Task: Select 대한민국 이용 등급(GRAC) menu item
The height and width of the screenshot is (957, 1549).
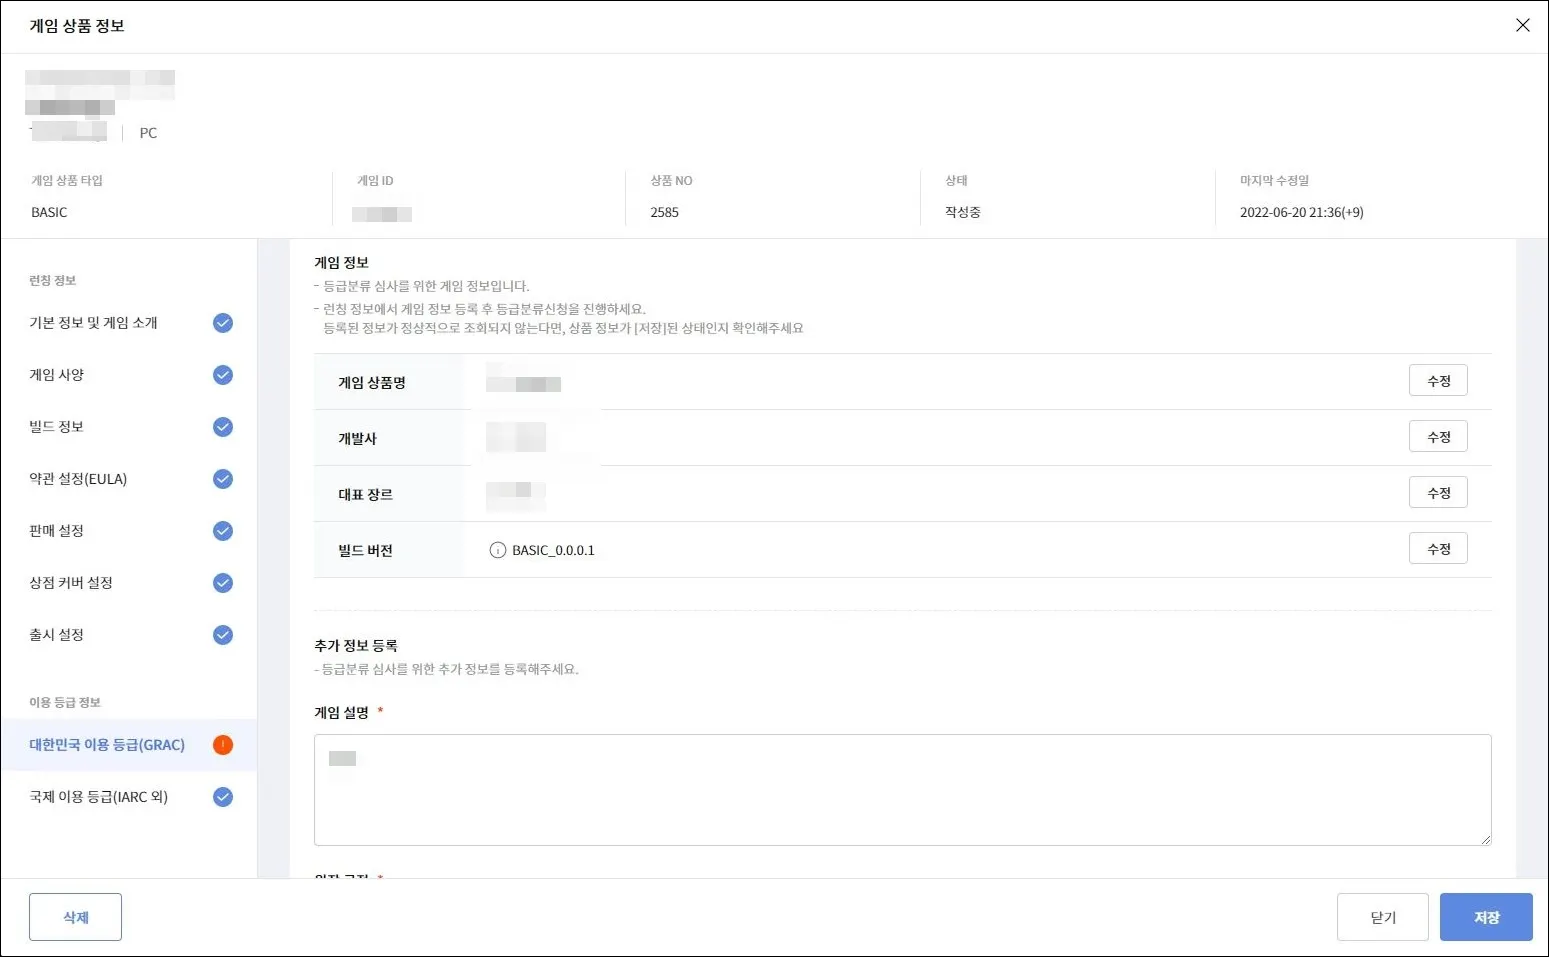Action: [x=129, y=745]
